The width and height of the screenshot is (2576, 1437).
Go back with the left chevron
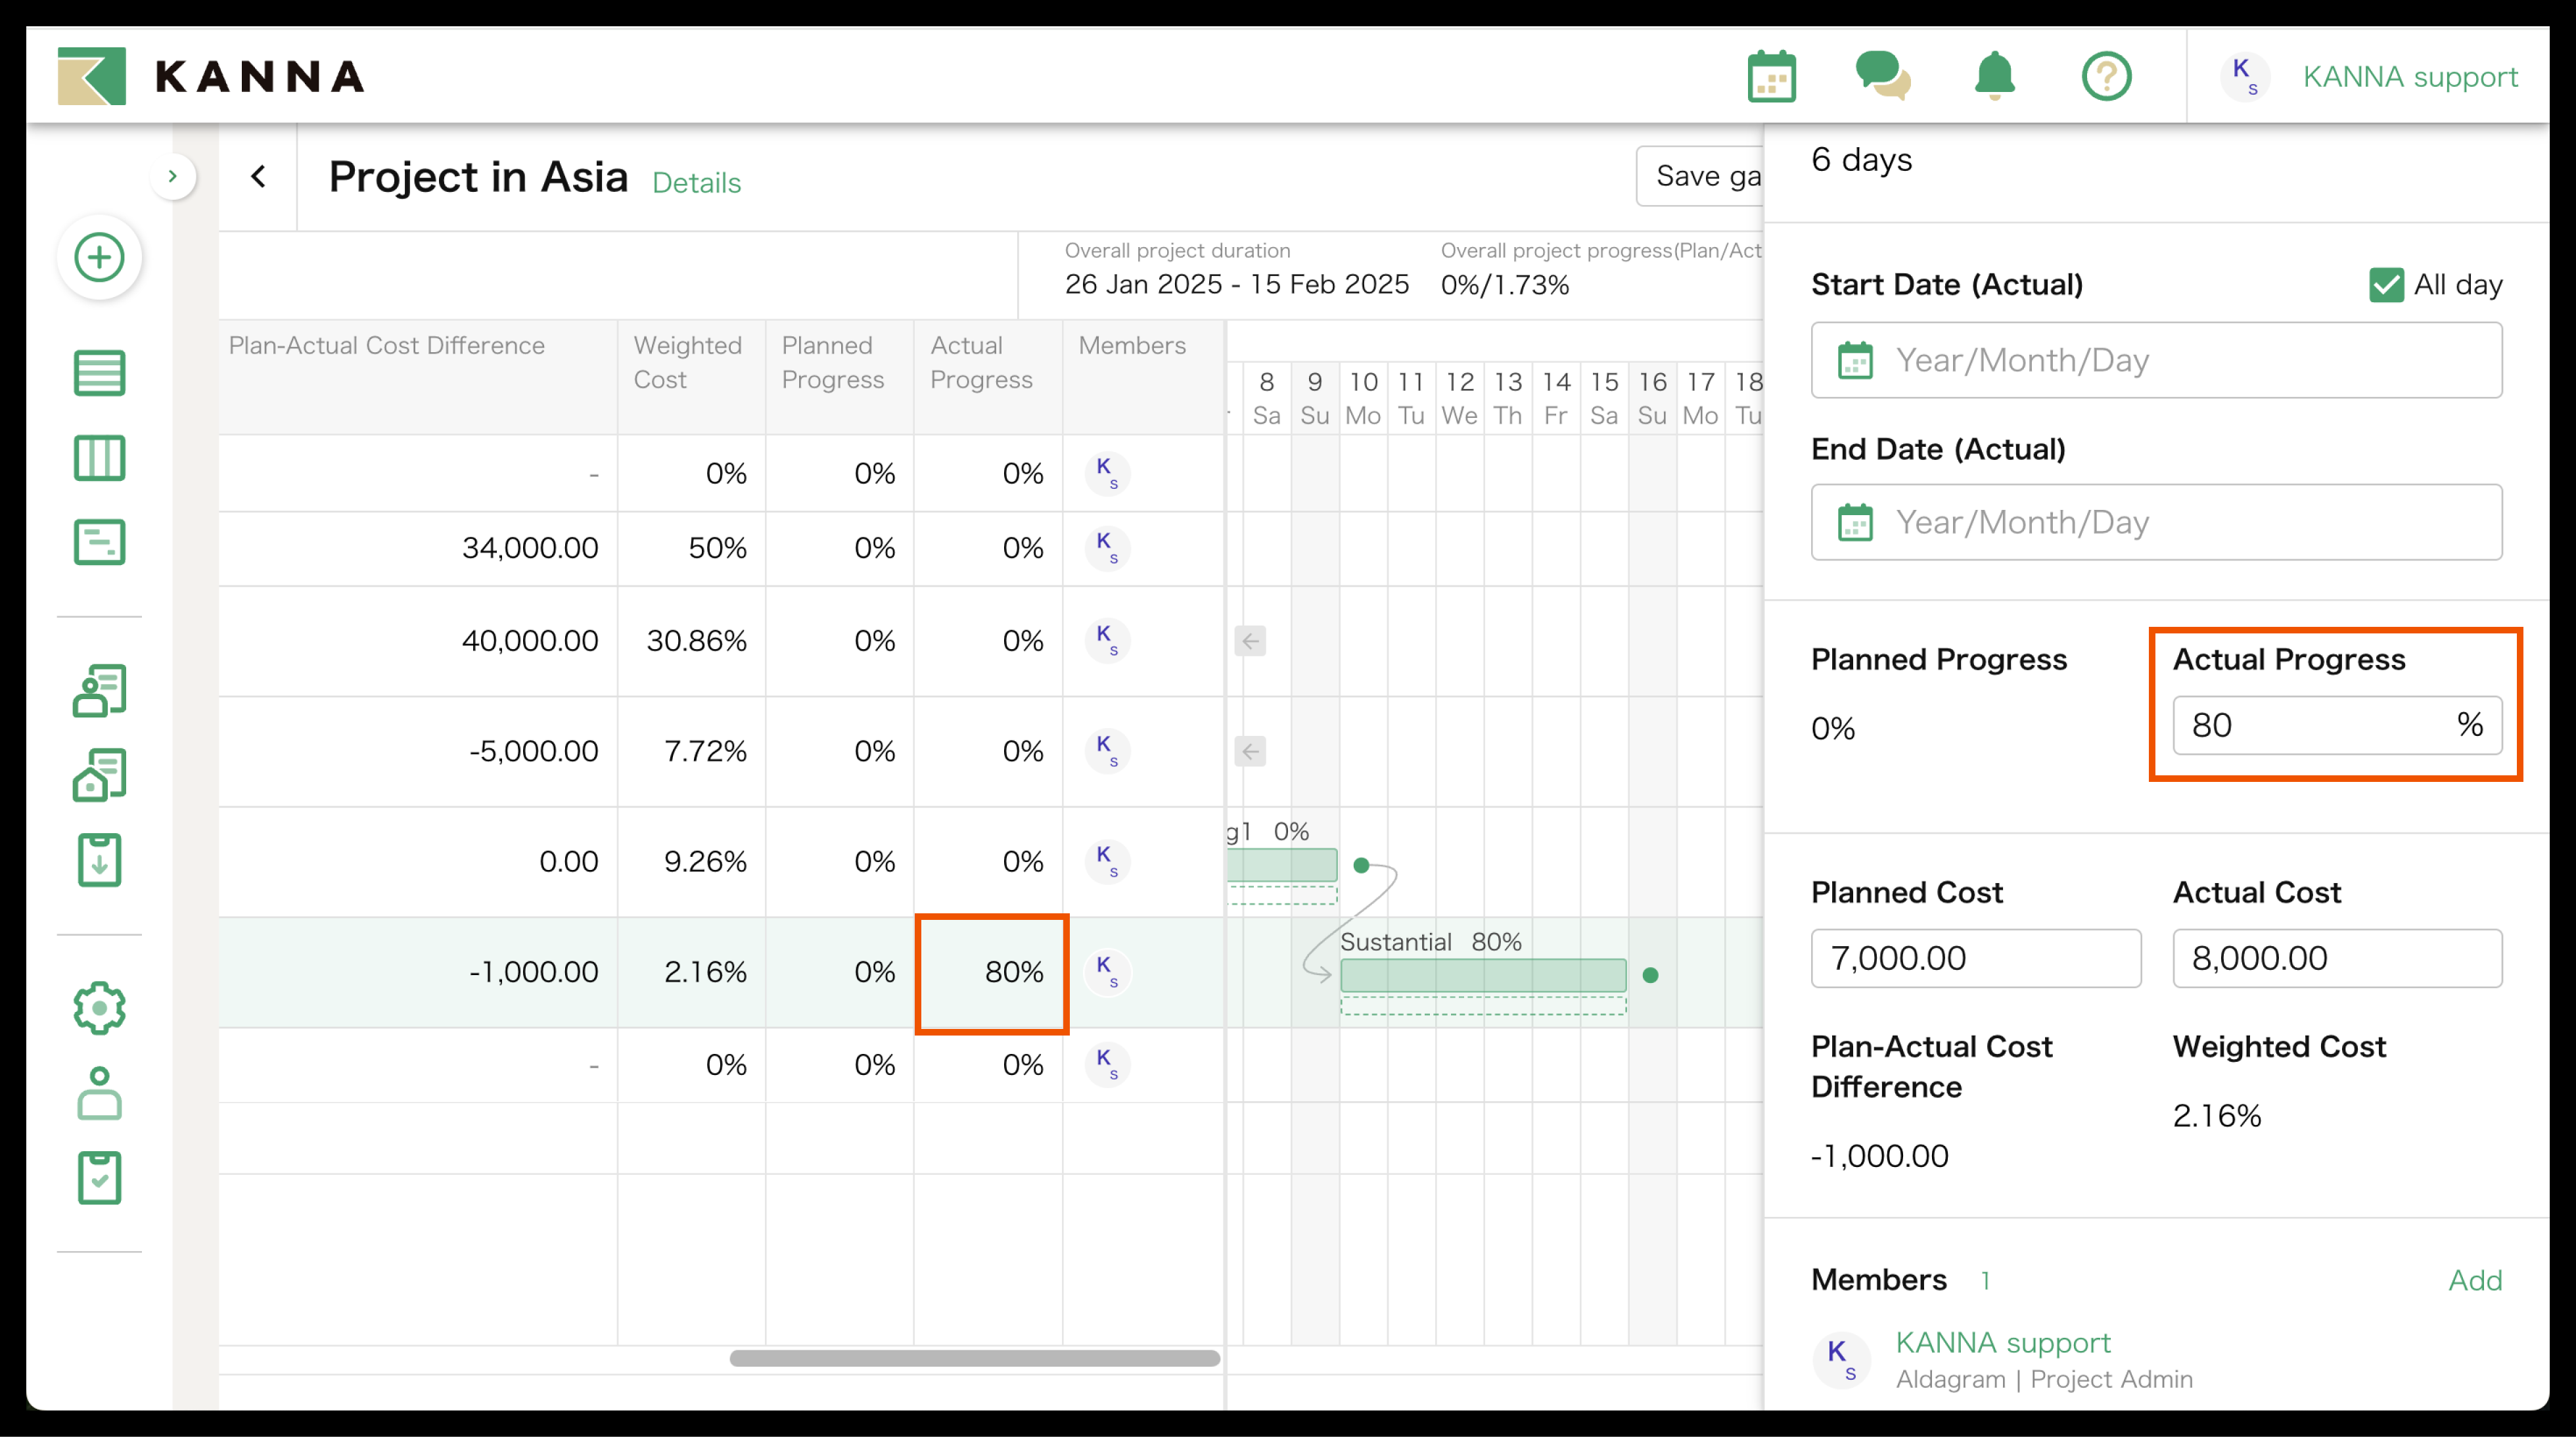[258, 177]
